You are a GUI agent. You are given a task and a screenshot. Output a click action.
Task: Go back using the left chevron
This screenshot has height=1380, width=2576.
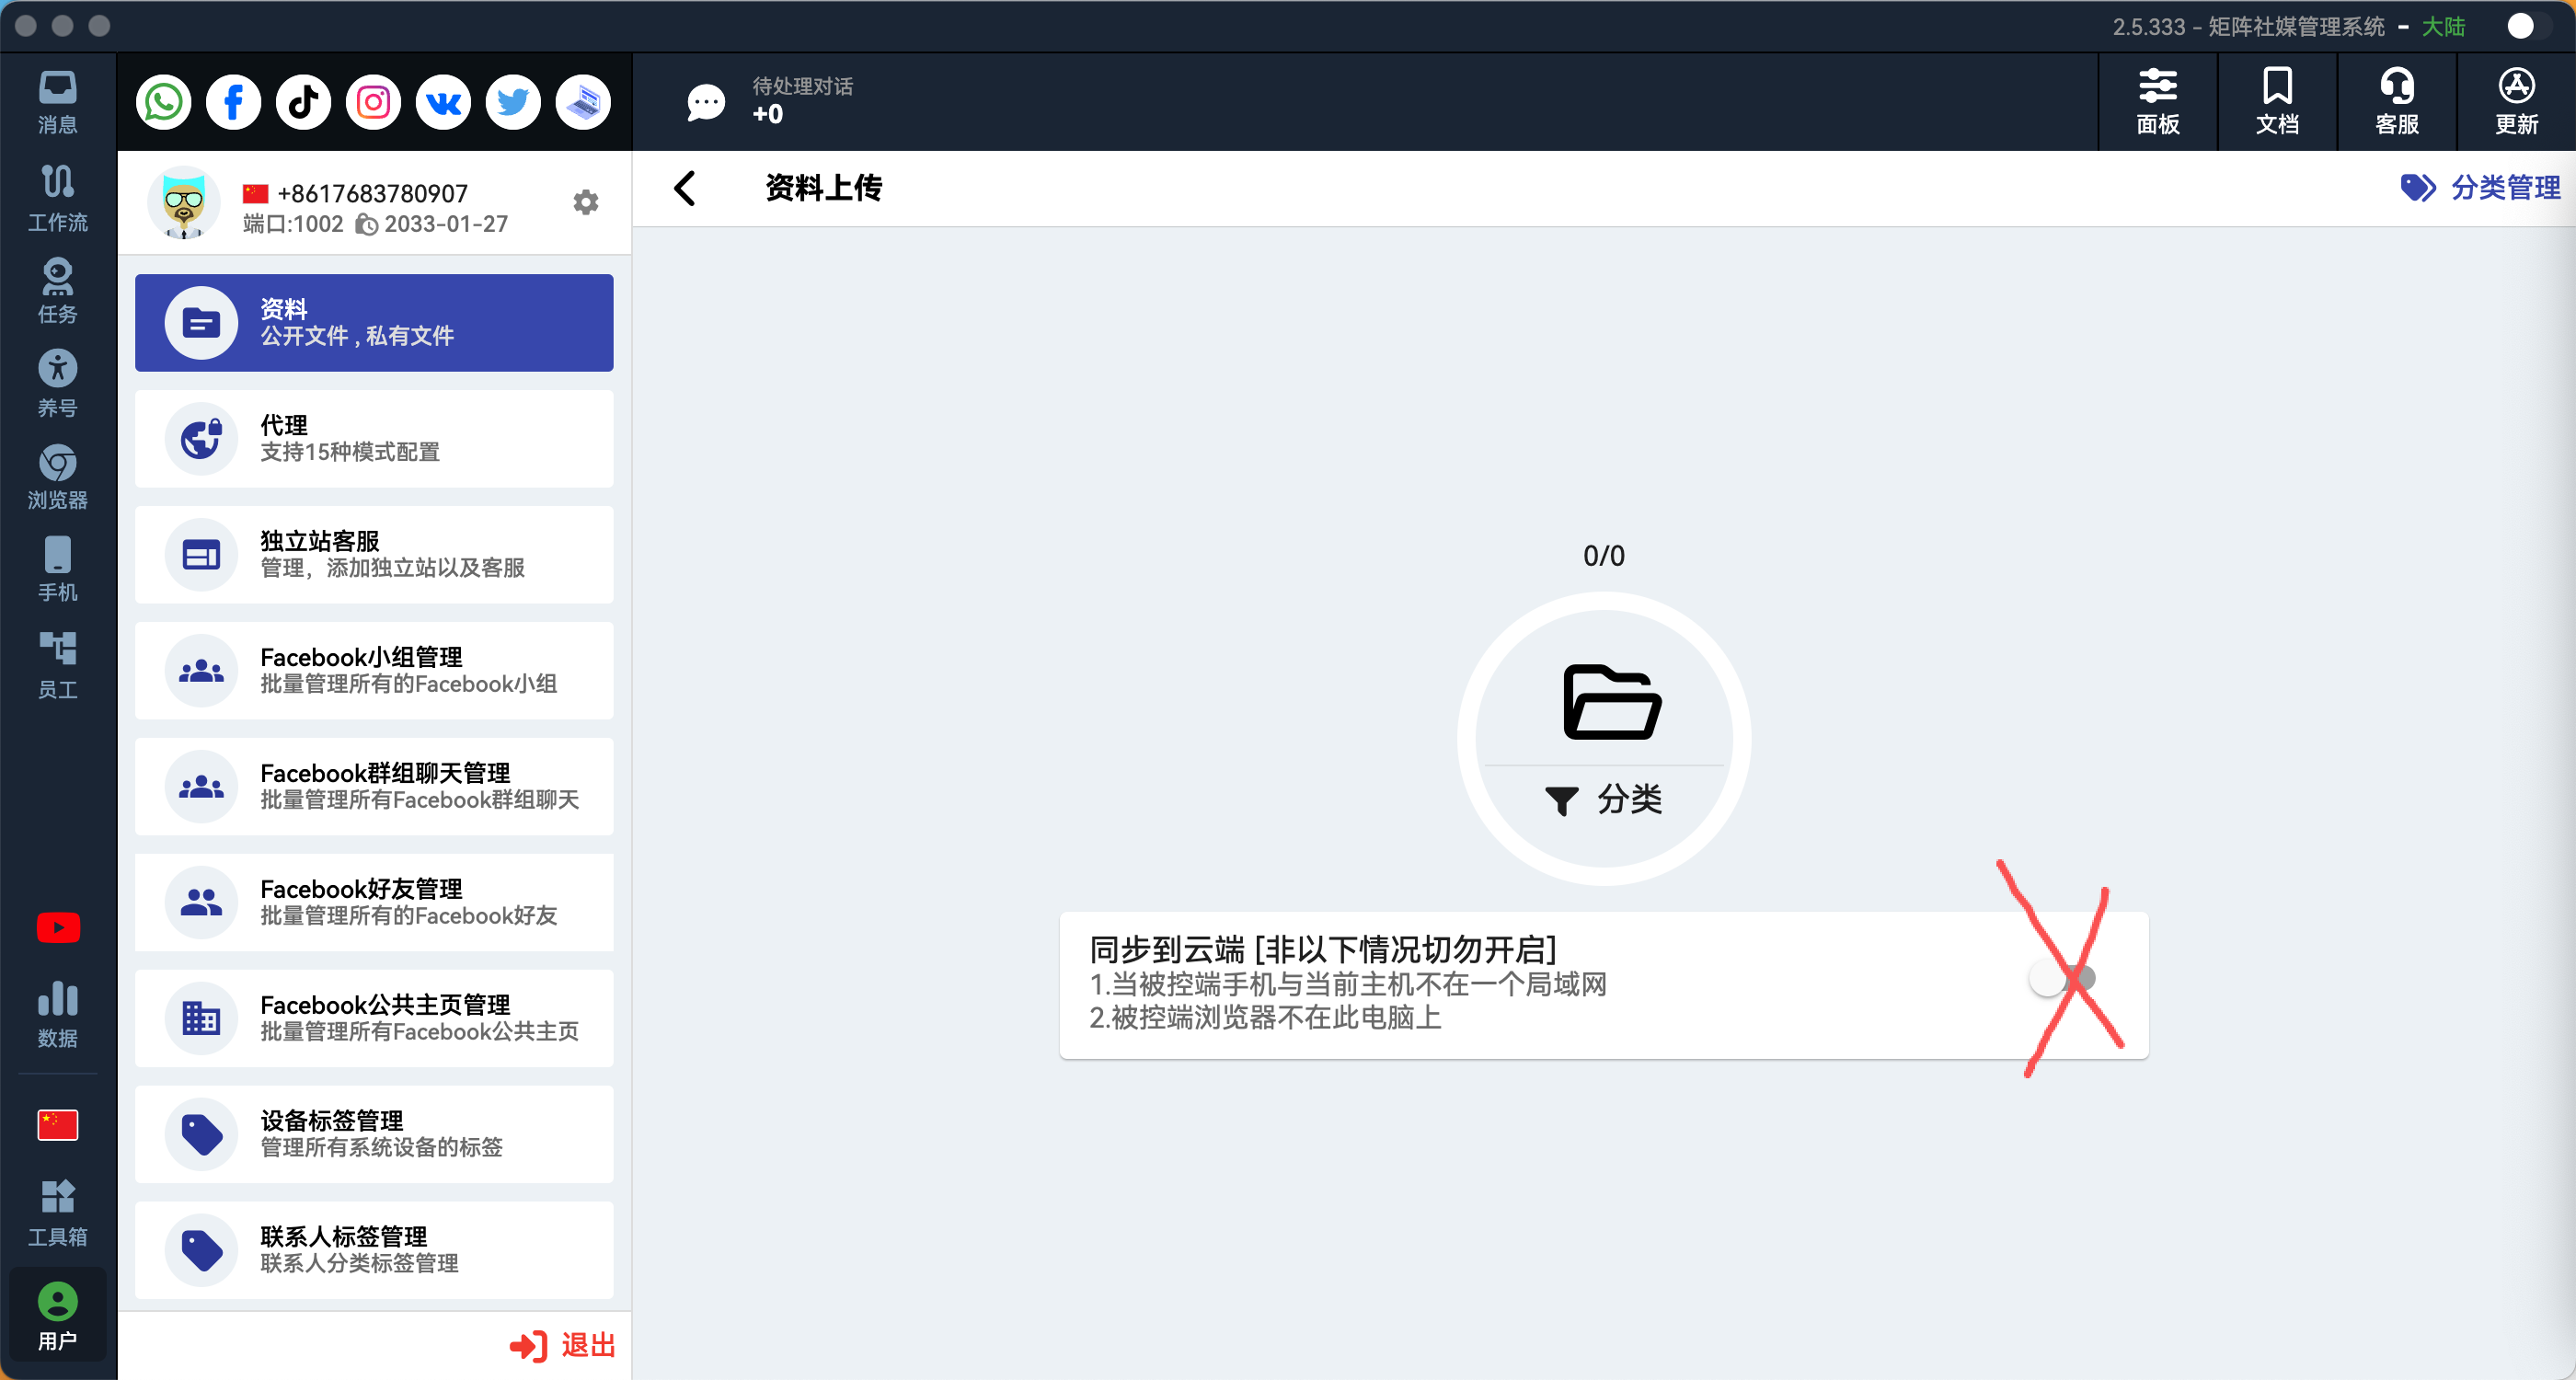coord(685,188)
